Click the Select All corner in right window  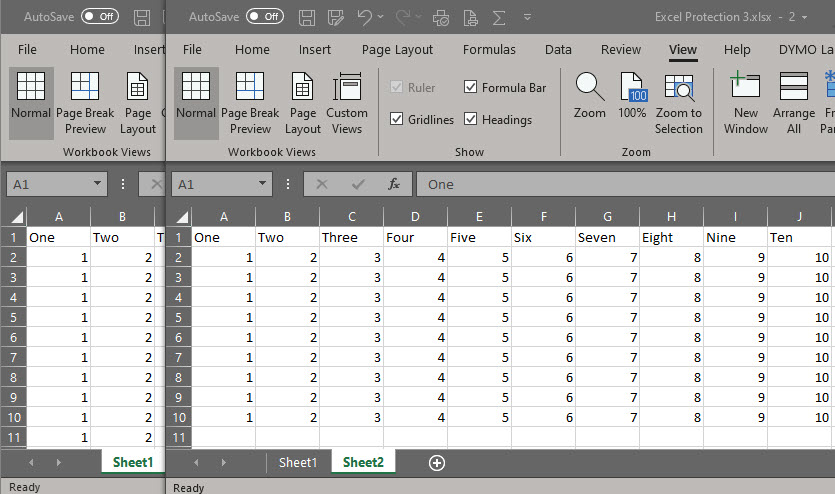point(182,217)
